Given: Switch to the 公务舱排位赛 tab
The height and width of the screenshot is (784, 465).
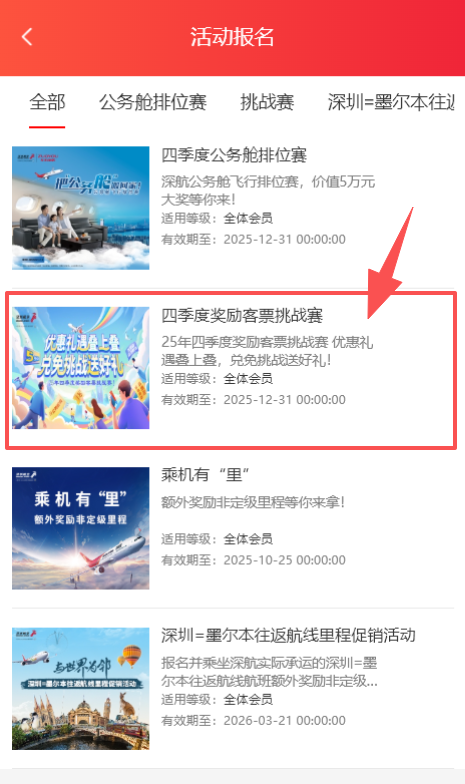Looking at the screenshot, I should click(152, 102).
